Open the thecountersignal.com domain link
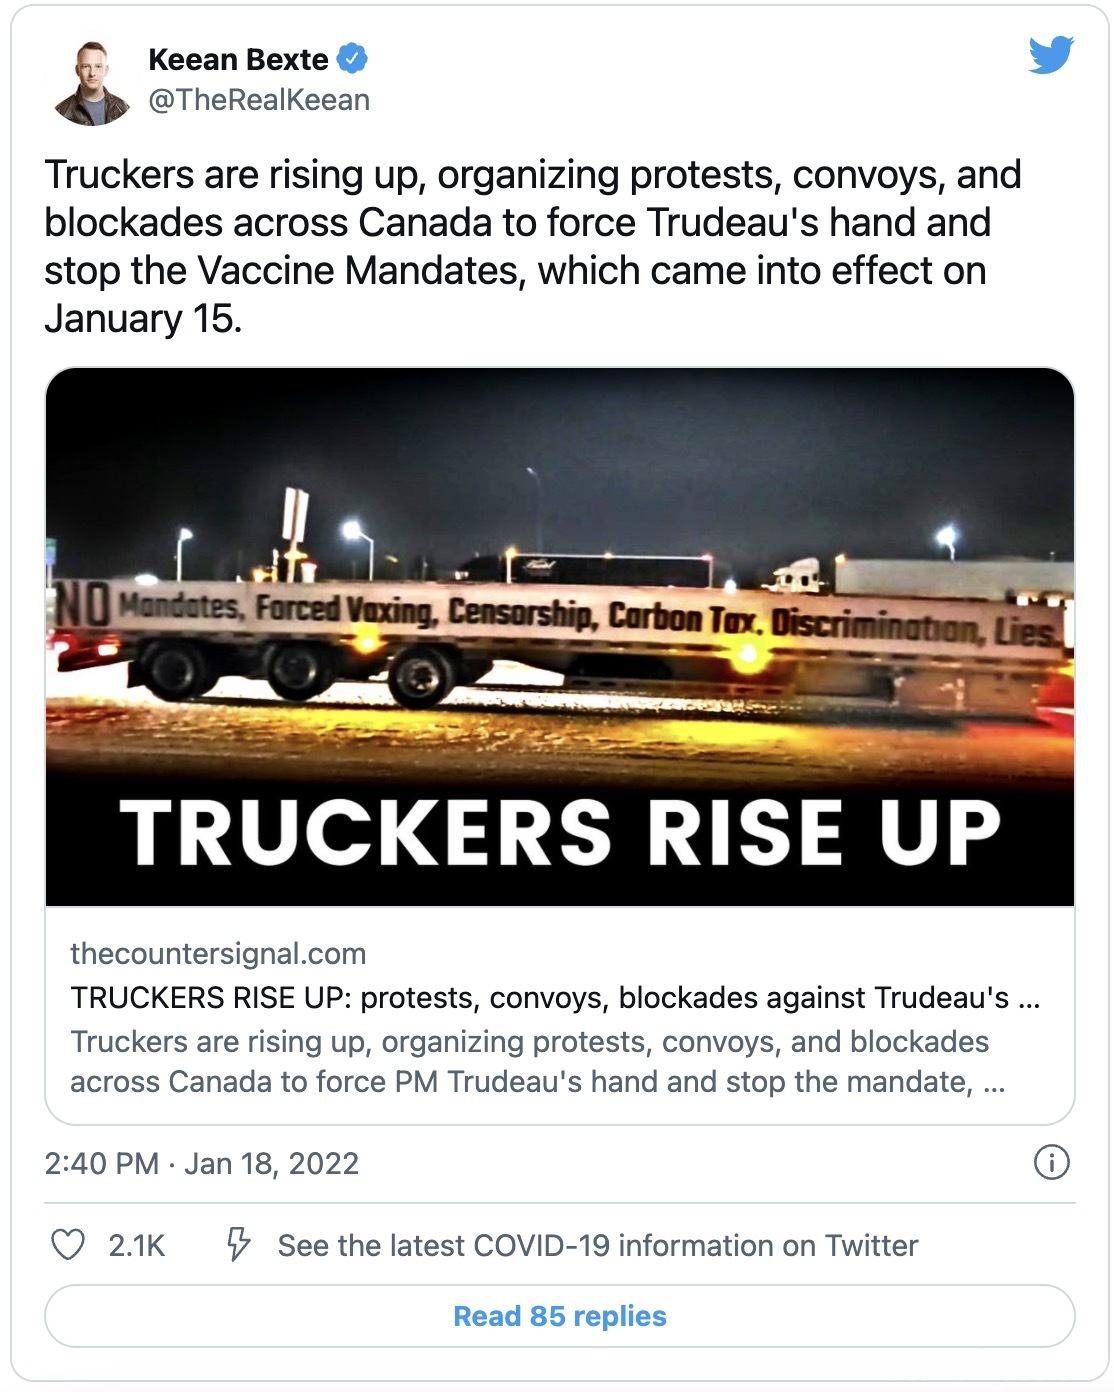Image resolution: width=1114 pixels, height=1392 pixels. [218, 954]
